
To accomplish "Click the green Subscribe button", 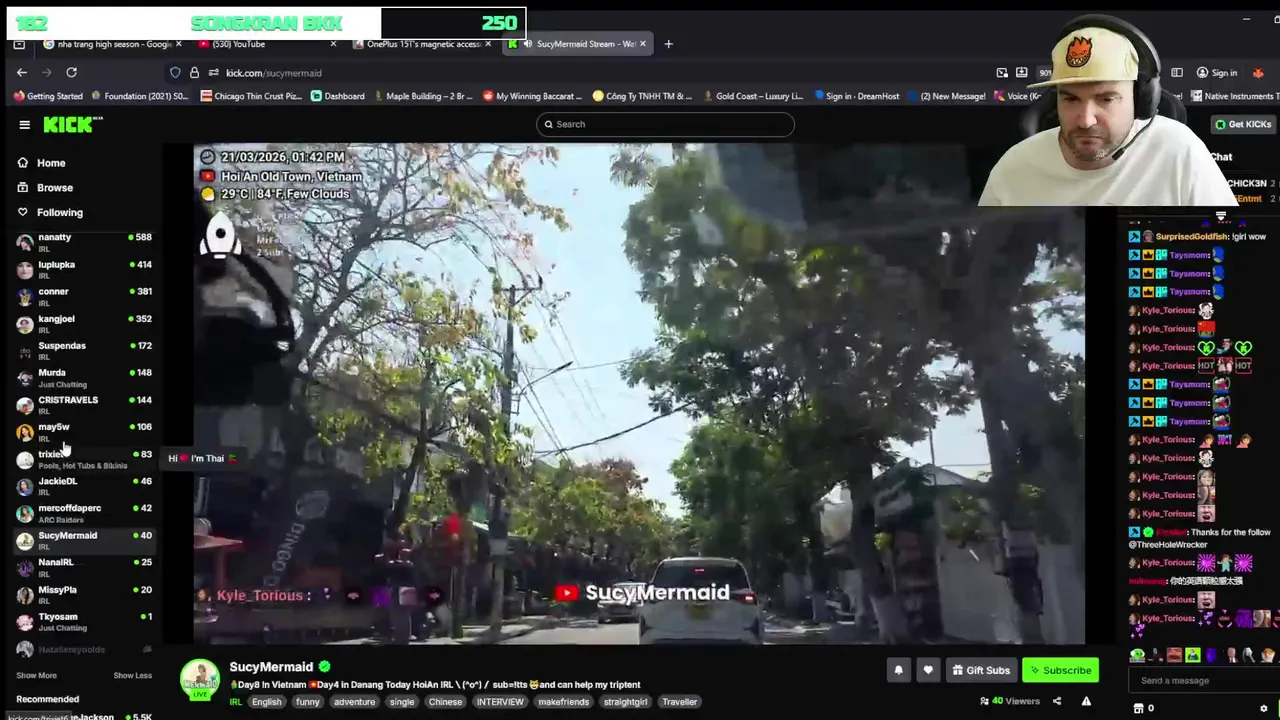I will [x=1060, y=670].
